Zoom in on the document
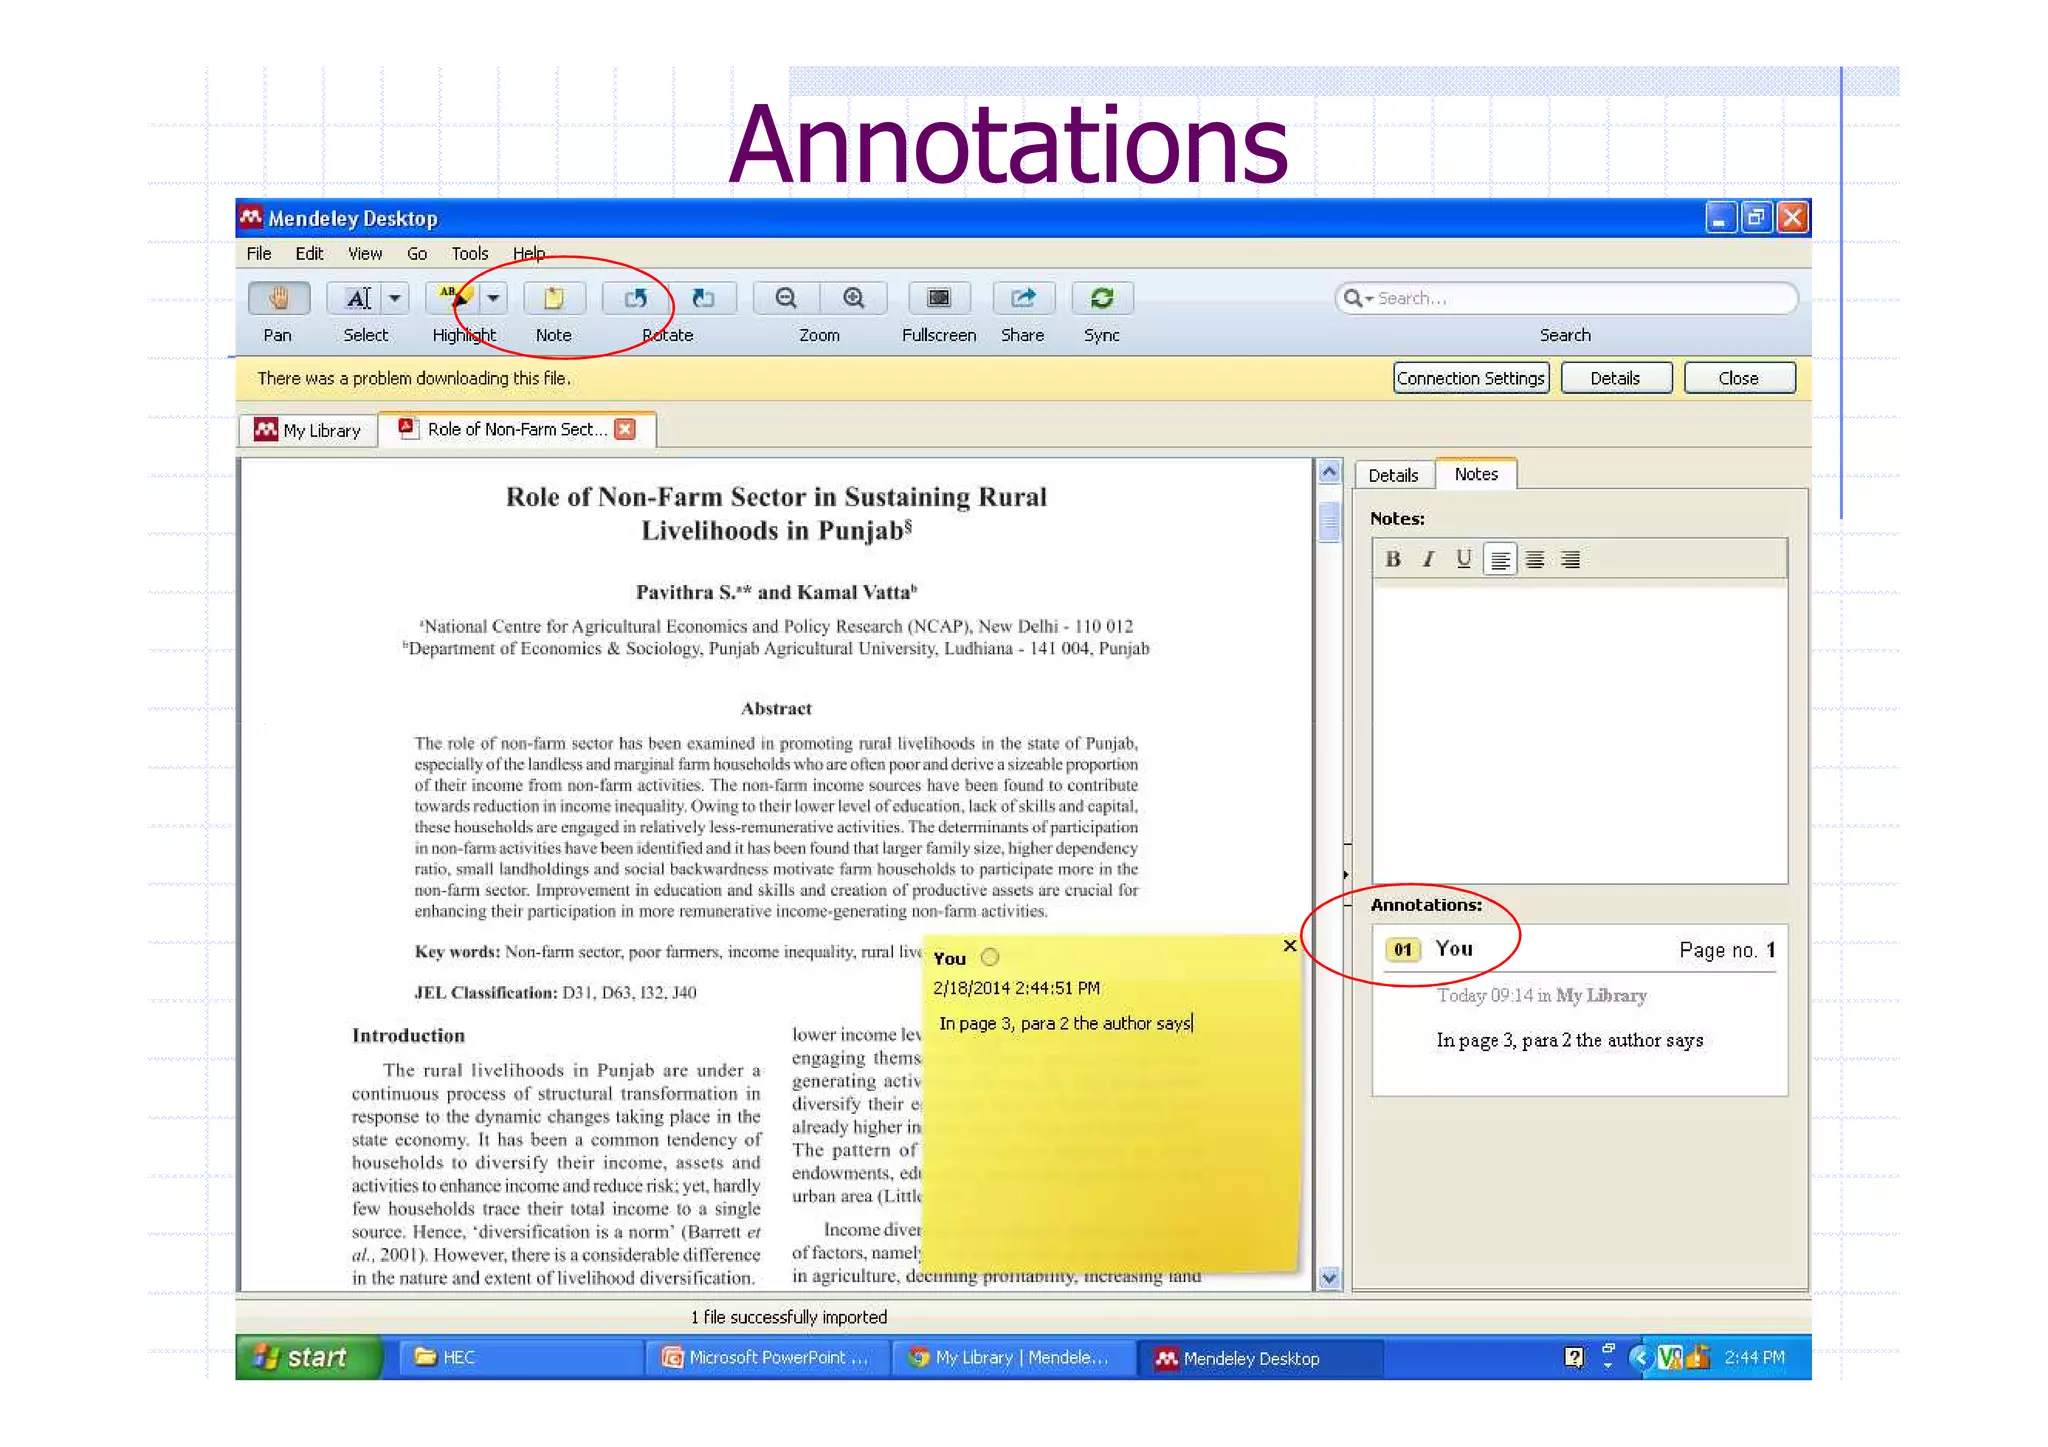This screenshot has width=2048, height=1447. click(853, 298)
